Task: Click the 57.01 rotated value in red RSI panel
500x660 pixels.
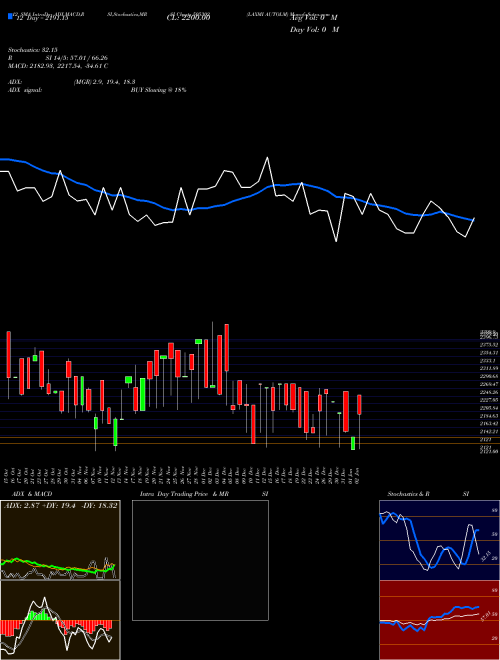Action: coord(485,616)
